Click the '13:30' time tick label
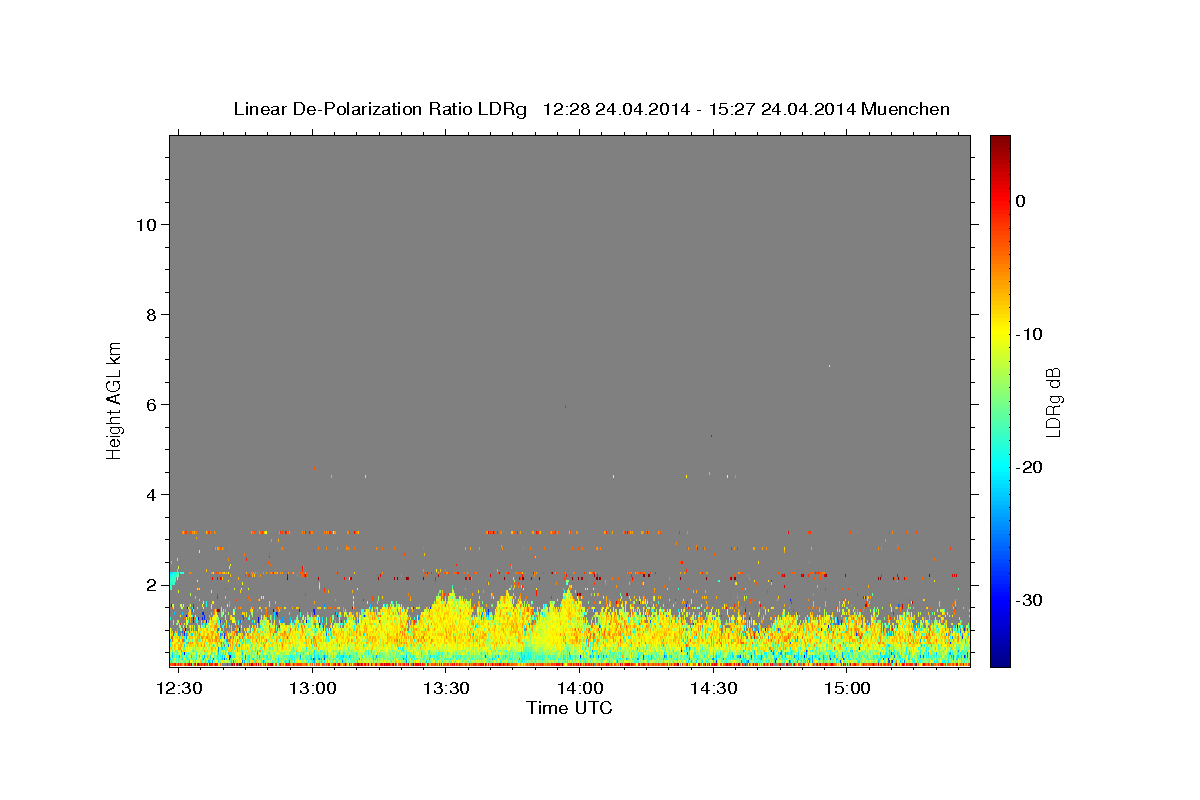 pos(446,689)
